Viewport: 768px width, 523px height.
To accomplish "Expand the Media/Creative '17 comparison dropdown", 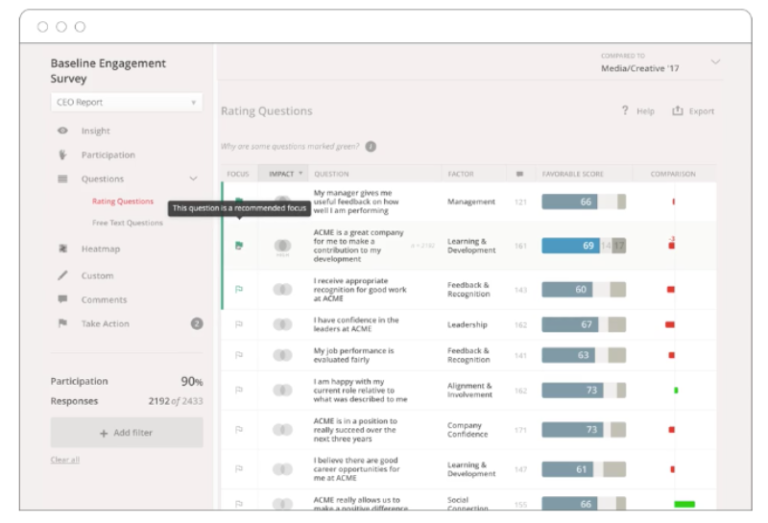I will [x=715, y=62].
